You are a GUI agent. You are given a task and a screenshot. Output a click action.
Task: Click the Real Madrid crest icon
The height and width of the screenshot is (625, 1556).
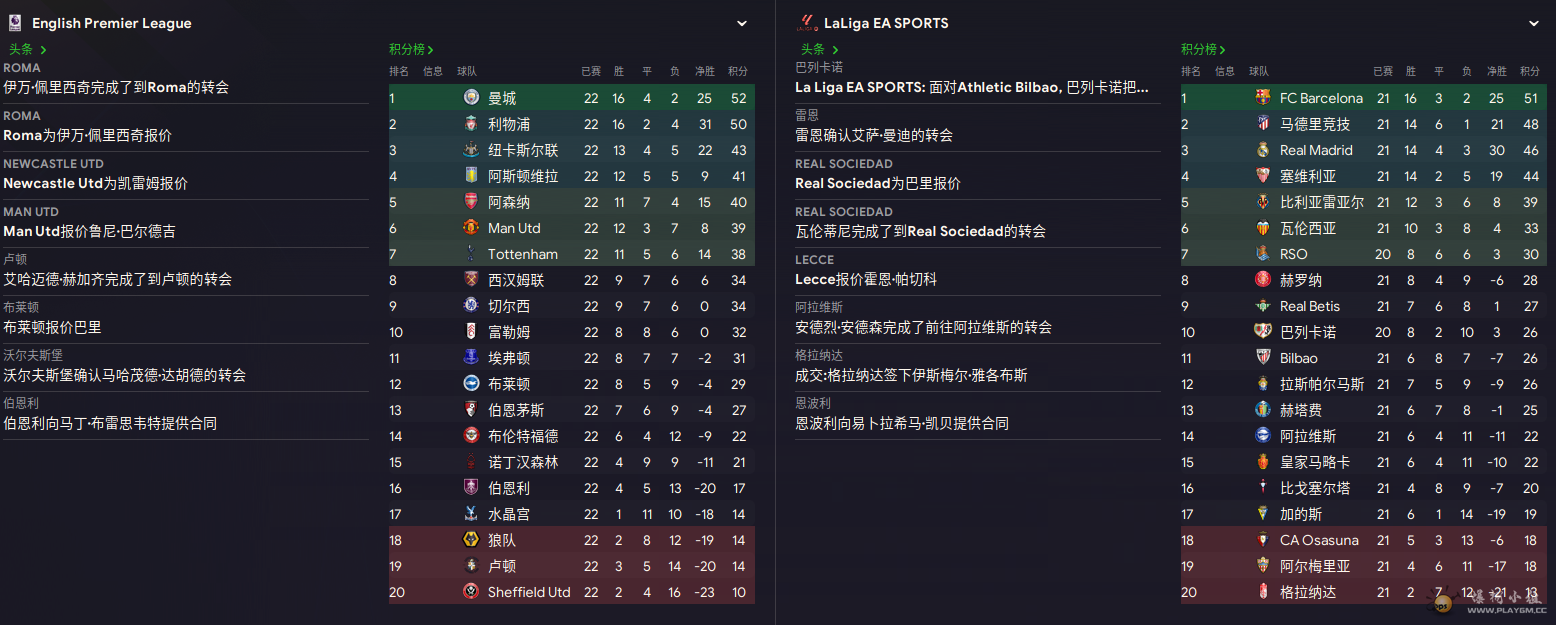point(1263,150)
